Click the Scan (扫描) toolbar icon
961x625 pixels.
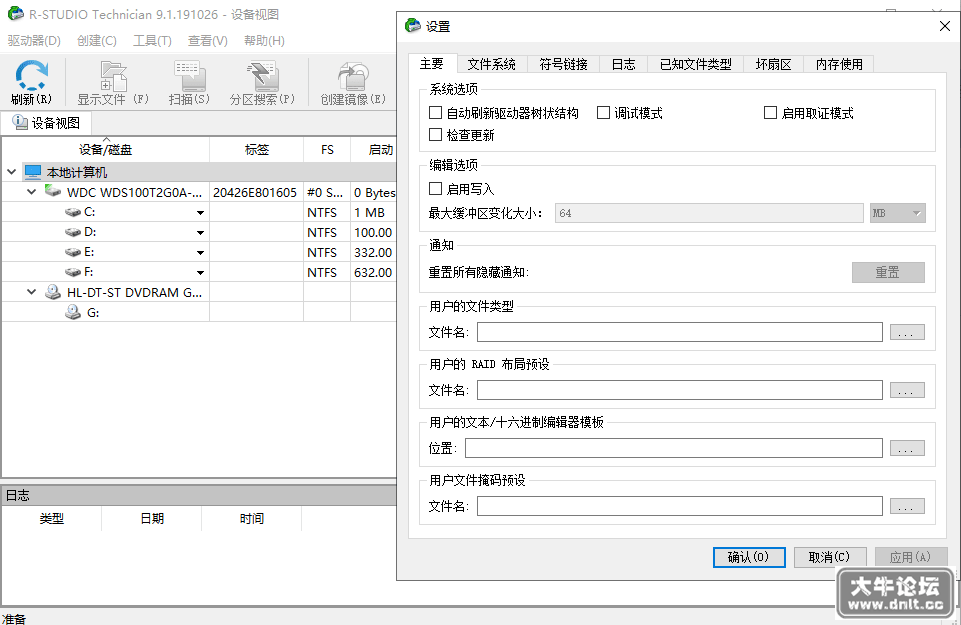[189, 76]
